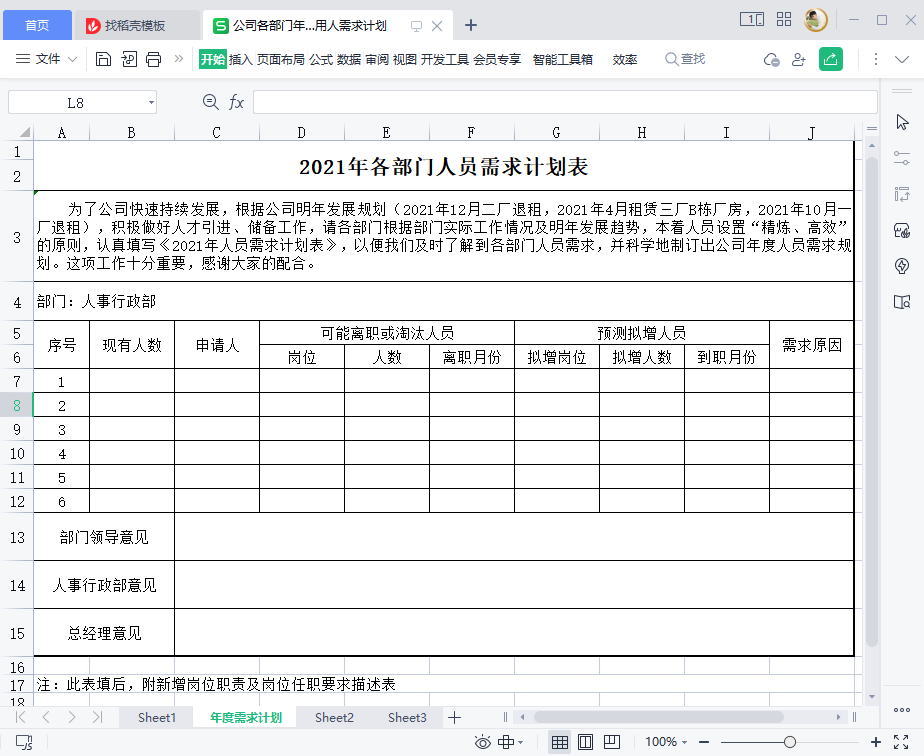Click the Save icon in toolbar

[103, 59]
